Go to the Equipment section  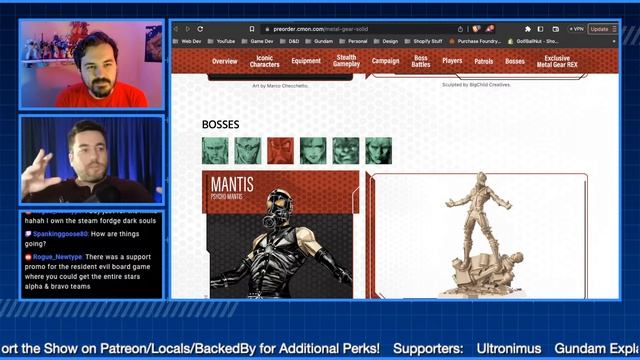pos(306,61)
